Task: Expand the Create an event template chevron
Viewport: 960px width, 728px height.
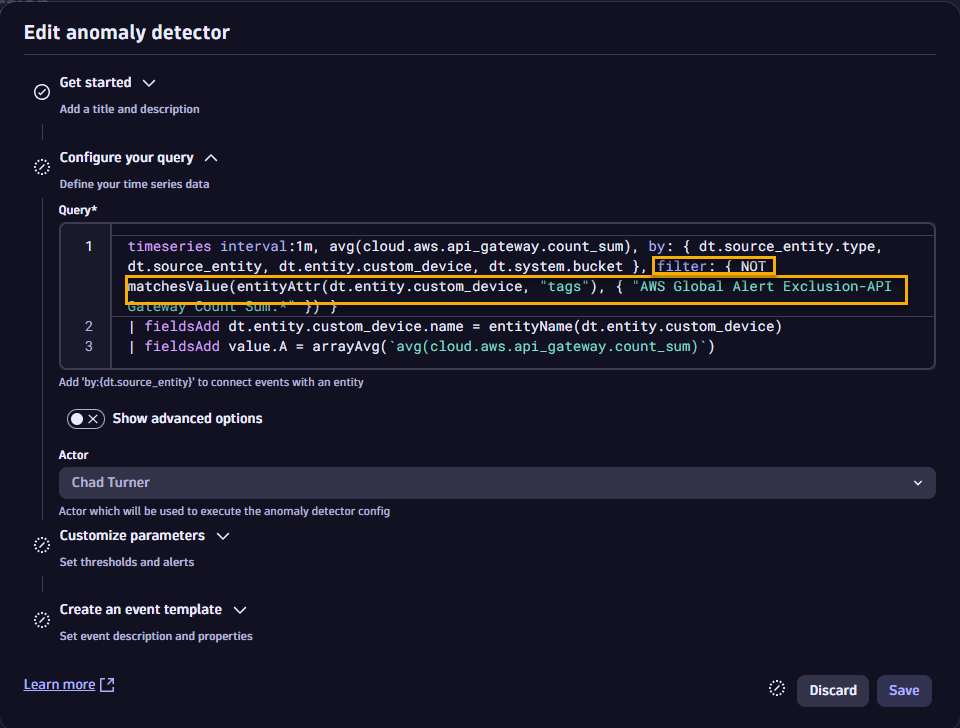Action: coord(240,610)
